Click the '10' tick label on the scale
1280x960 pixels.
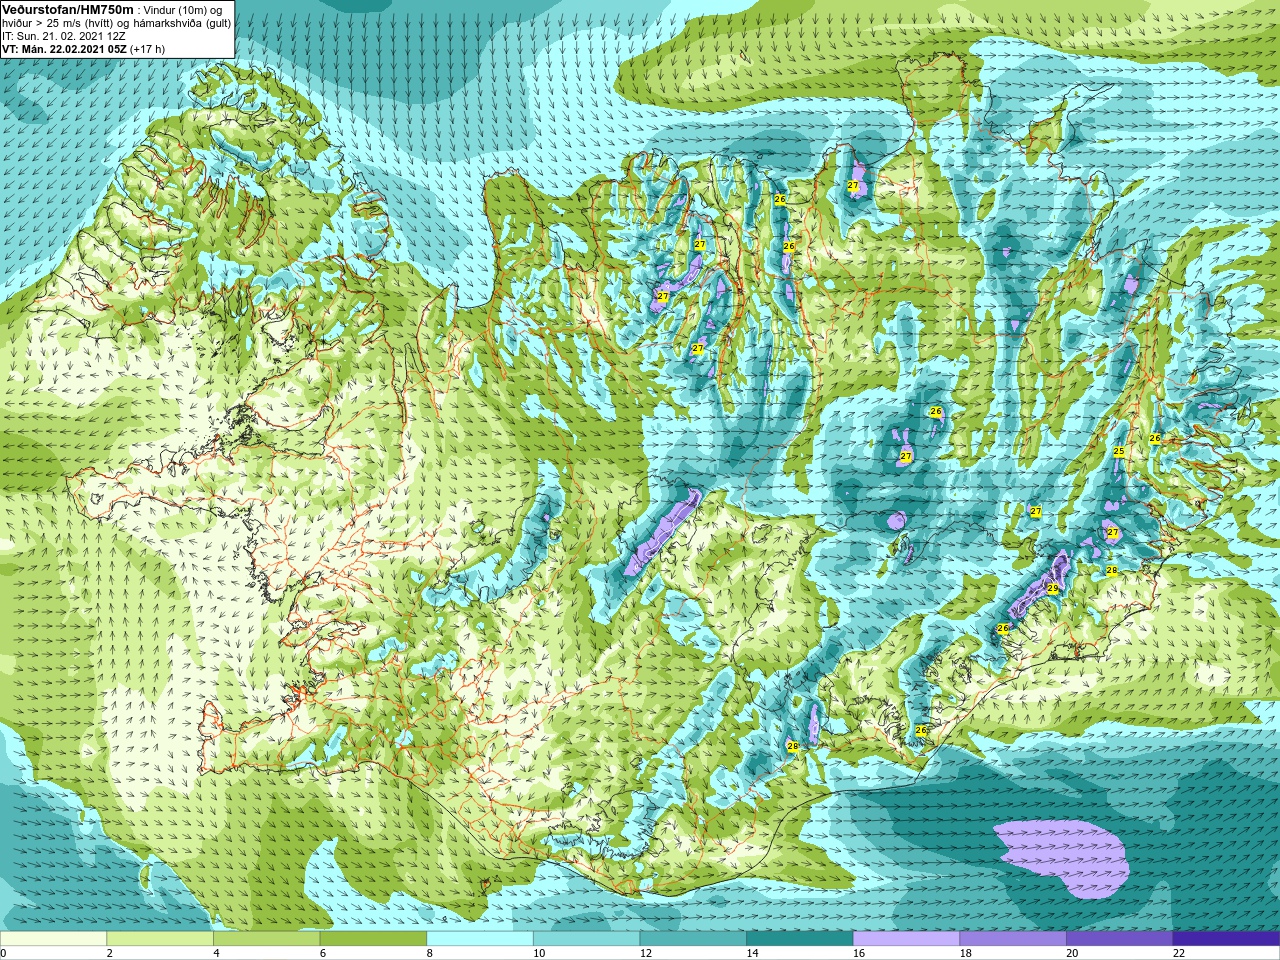[x=539, y=953]
